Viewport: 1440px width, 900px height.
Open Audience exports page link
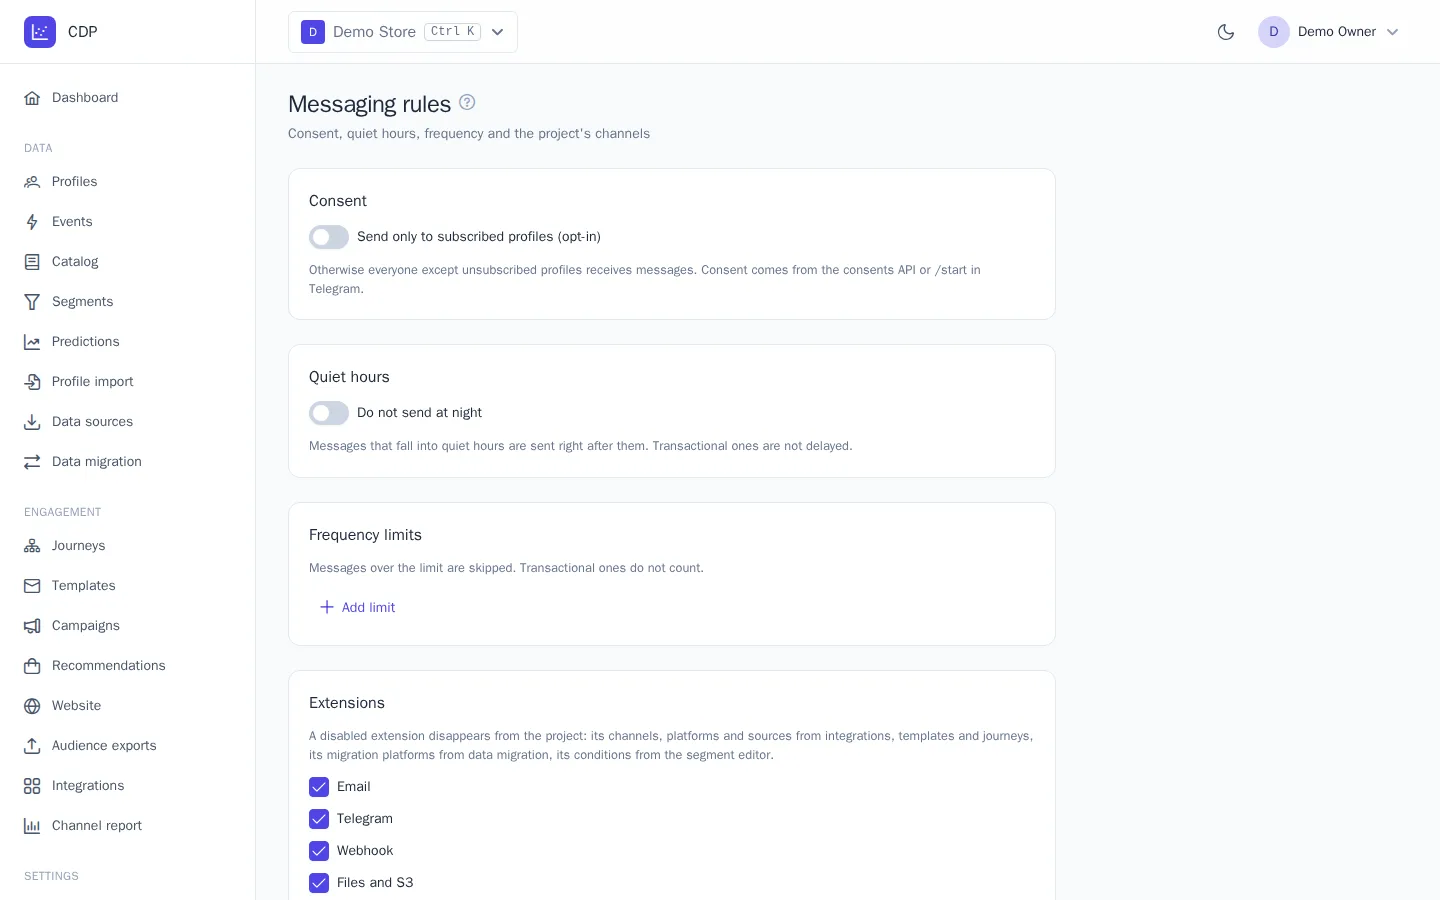pyautogui.click(x=128, y=746)
